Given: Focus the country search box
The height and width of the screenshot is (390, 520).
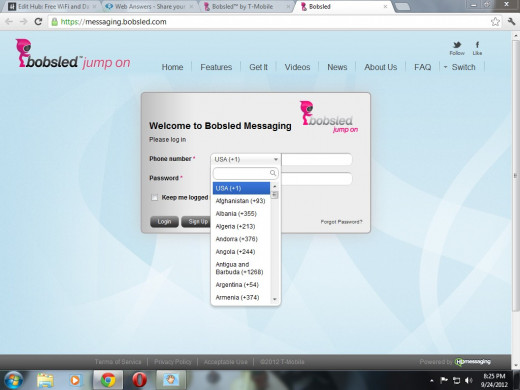Looking at the screenshot, I should click(x=245, y=173).
